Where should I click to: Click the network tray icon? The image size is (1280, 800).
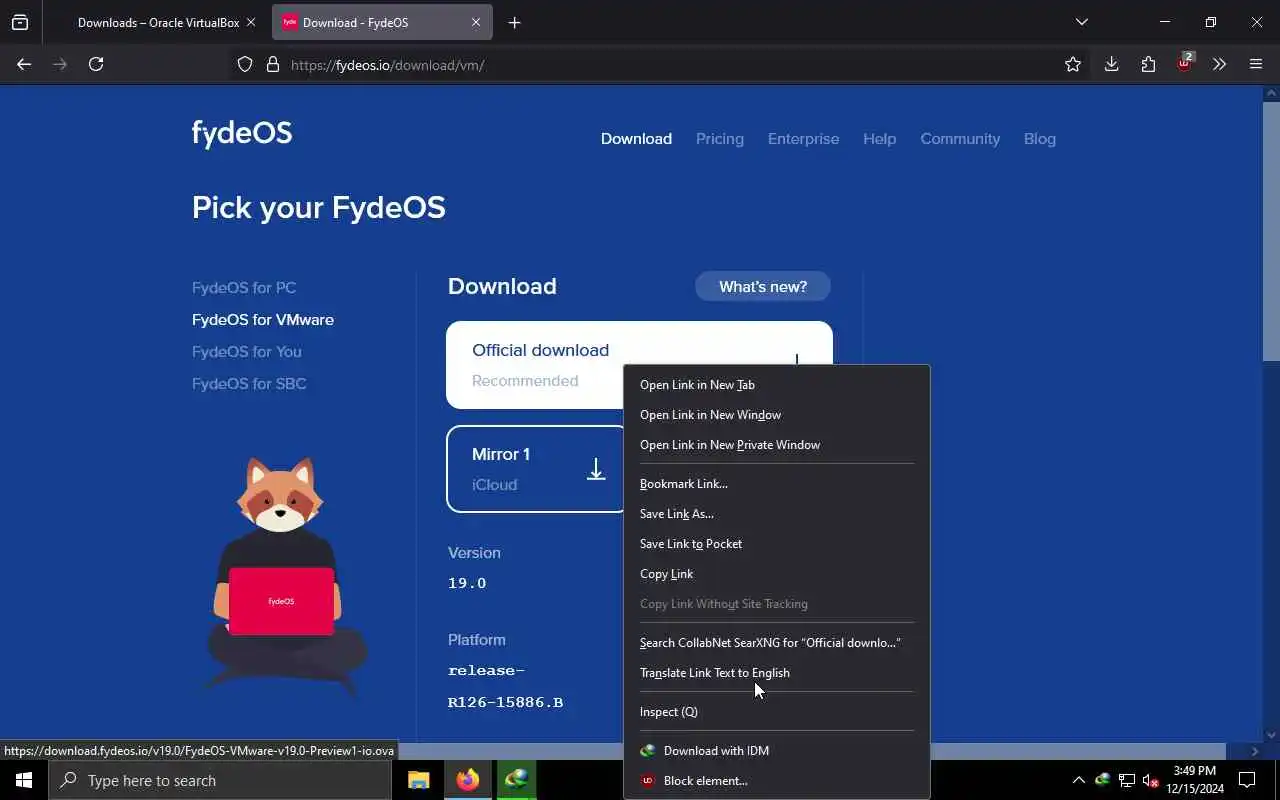(x=1127, y=780)
